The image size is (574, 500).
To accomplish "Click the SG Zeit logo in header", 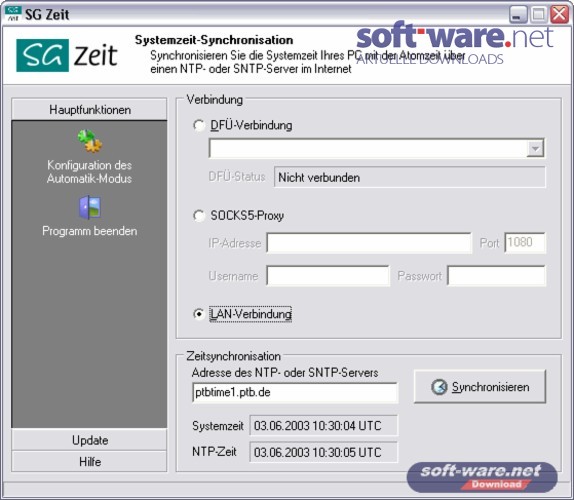I will (x=67, y=55).
